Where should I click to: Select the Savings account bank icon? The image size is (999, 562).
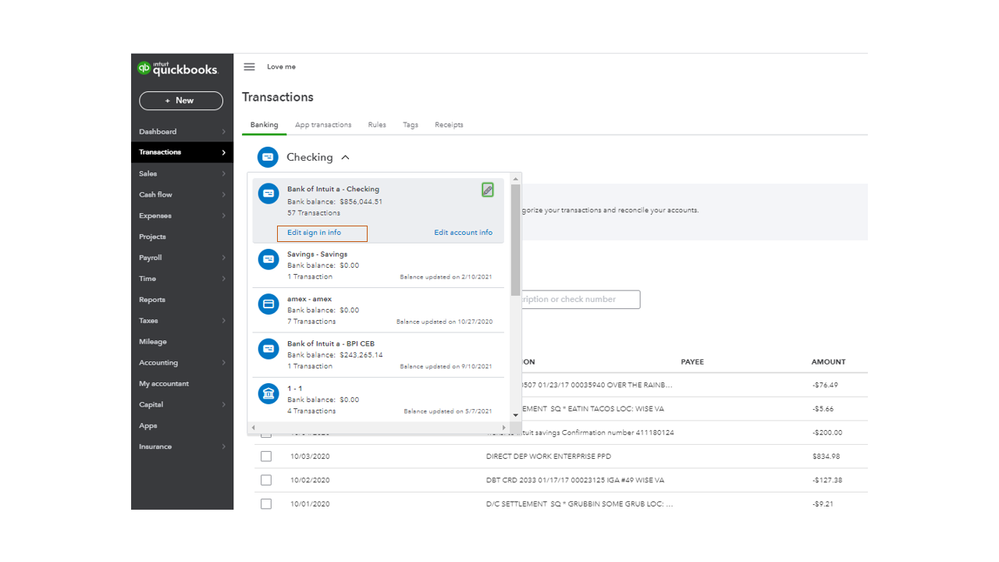pos(268,259)
